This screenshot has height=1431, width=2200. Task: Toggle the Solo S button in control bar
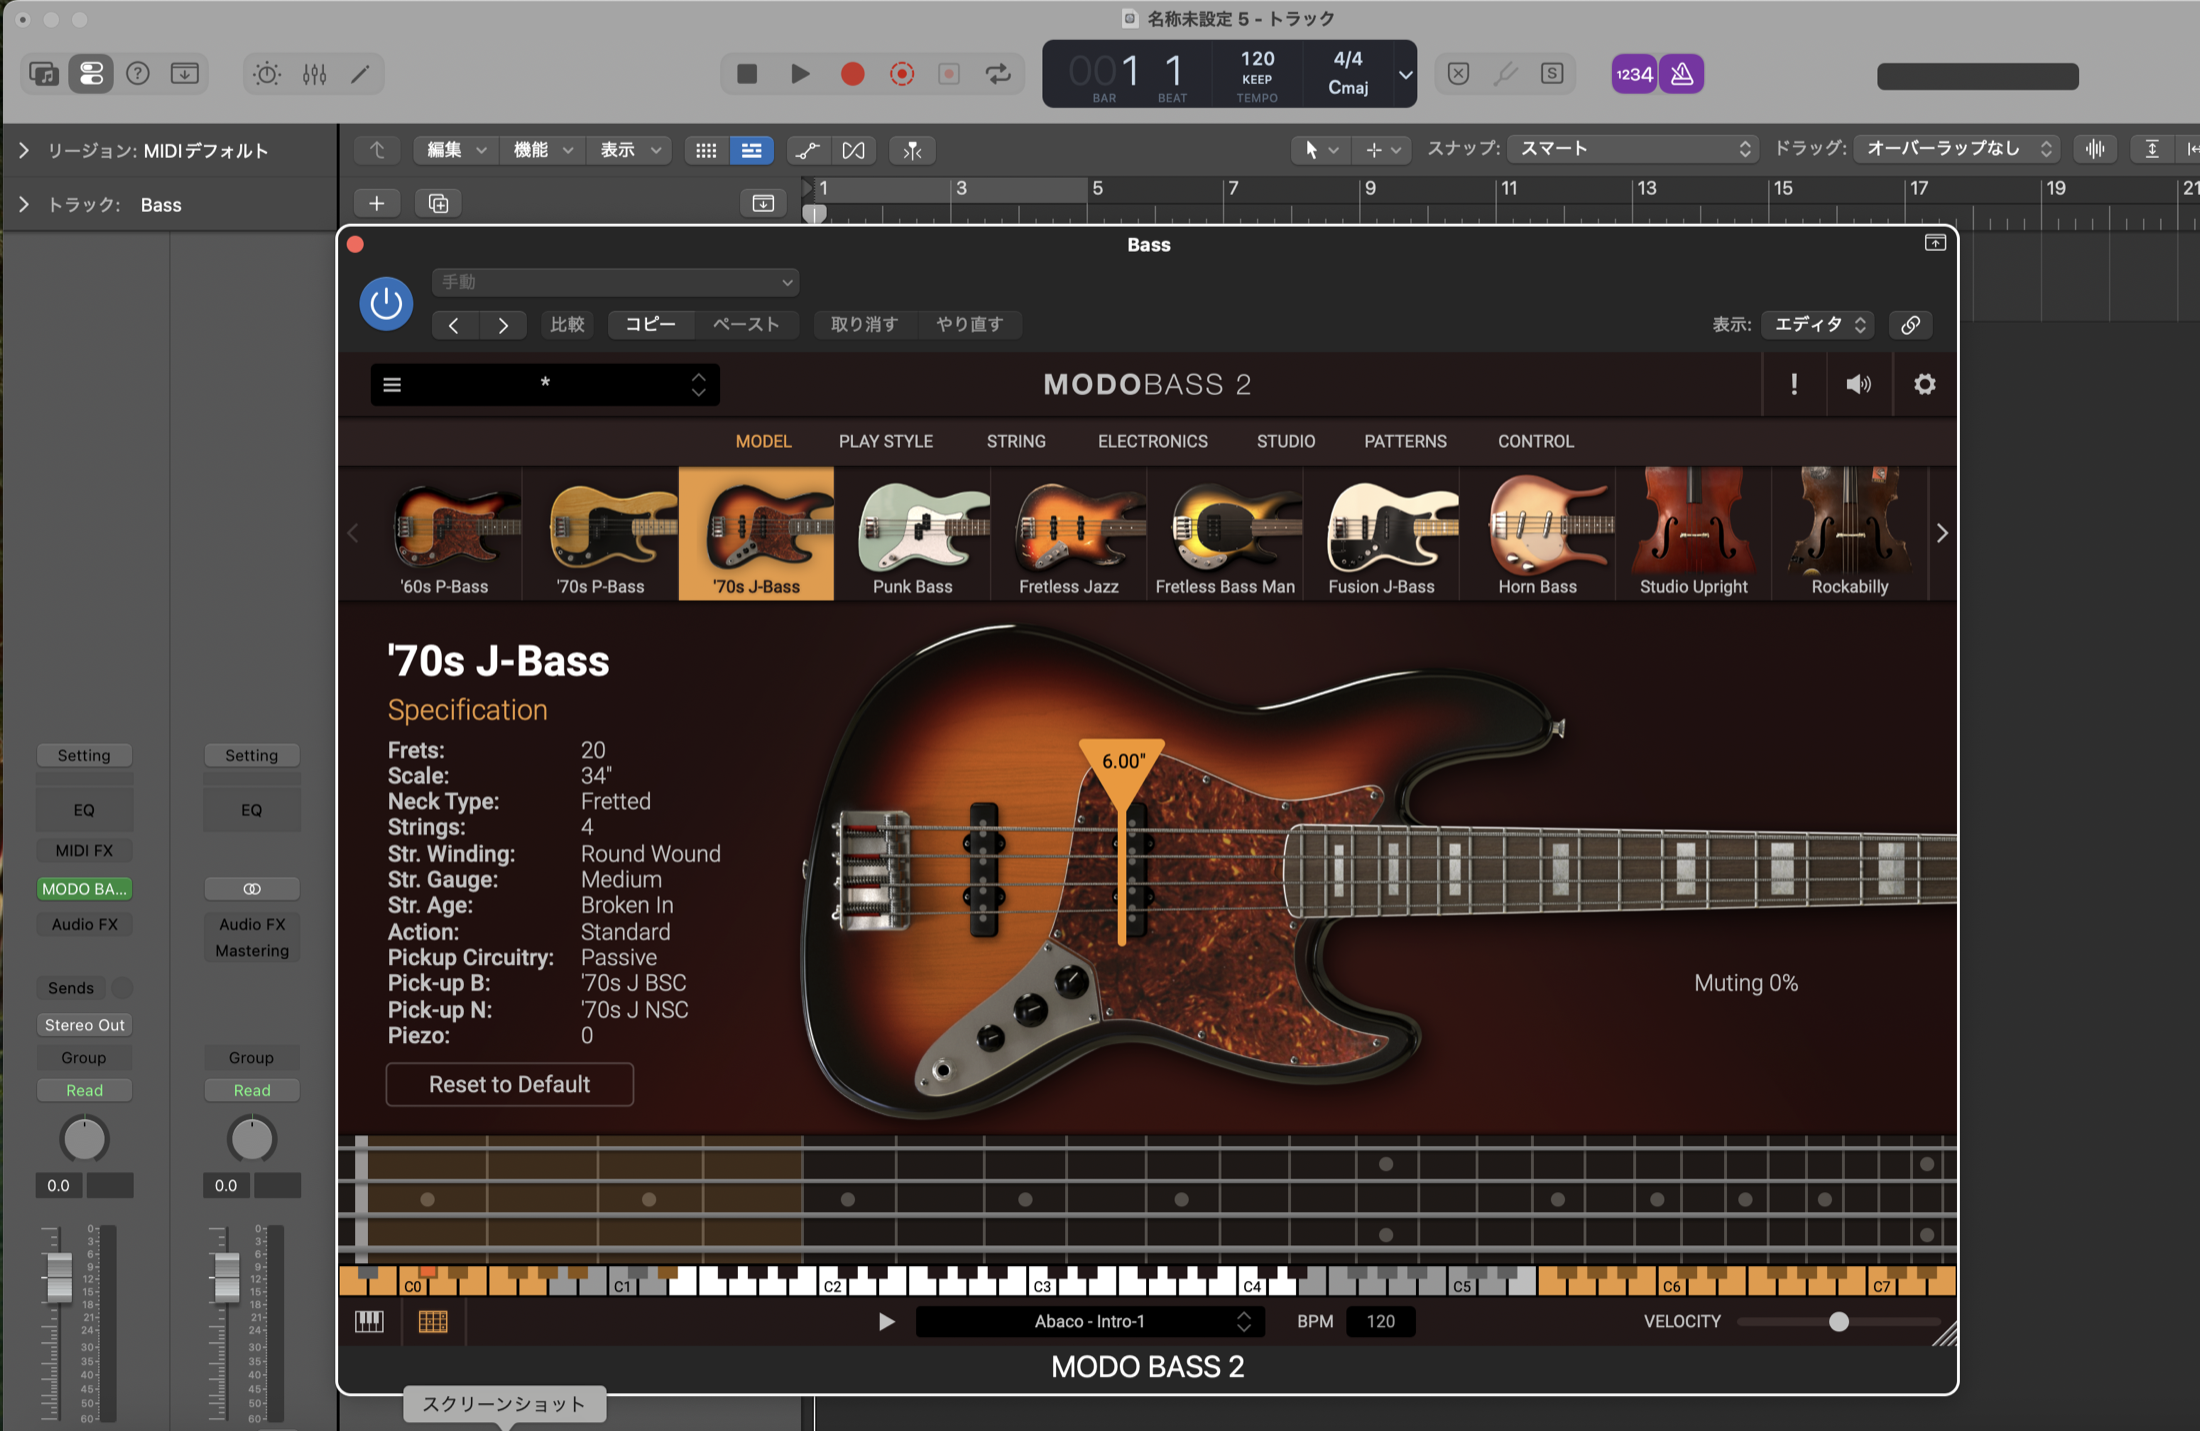[x=1552, y=73]
